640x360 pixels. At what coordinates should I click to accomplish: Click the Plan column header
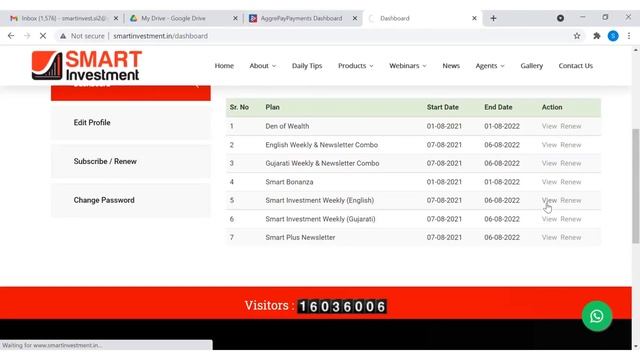click(x=272, y=107)
